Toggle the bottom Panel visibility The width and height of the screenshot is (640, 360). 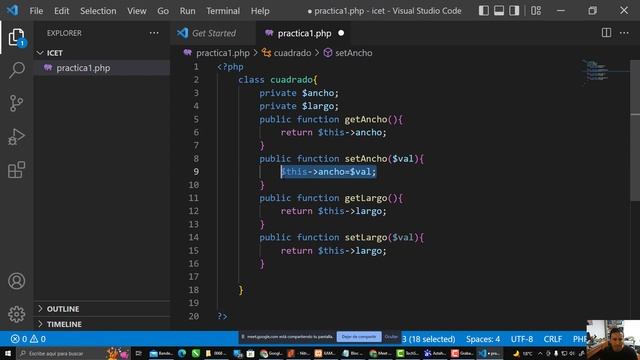pos(499,11)
